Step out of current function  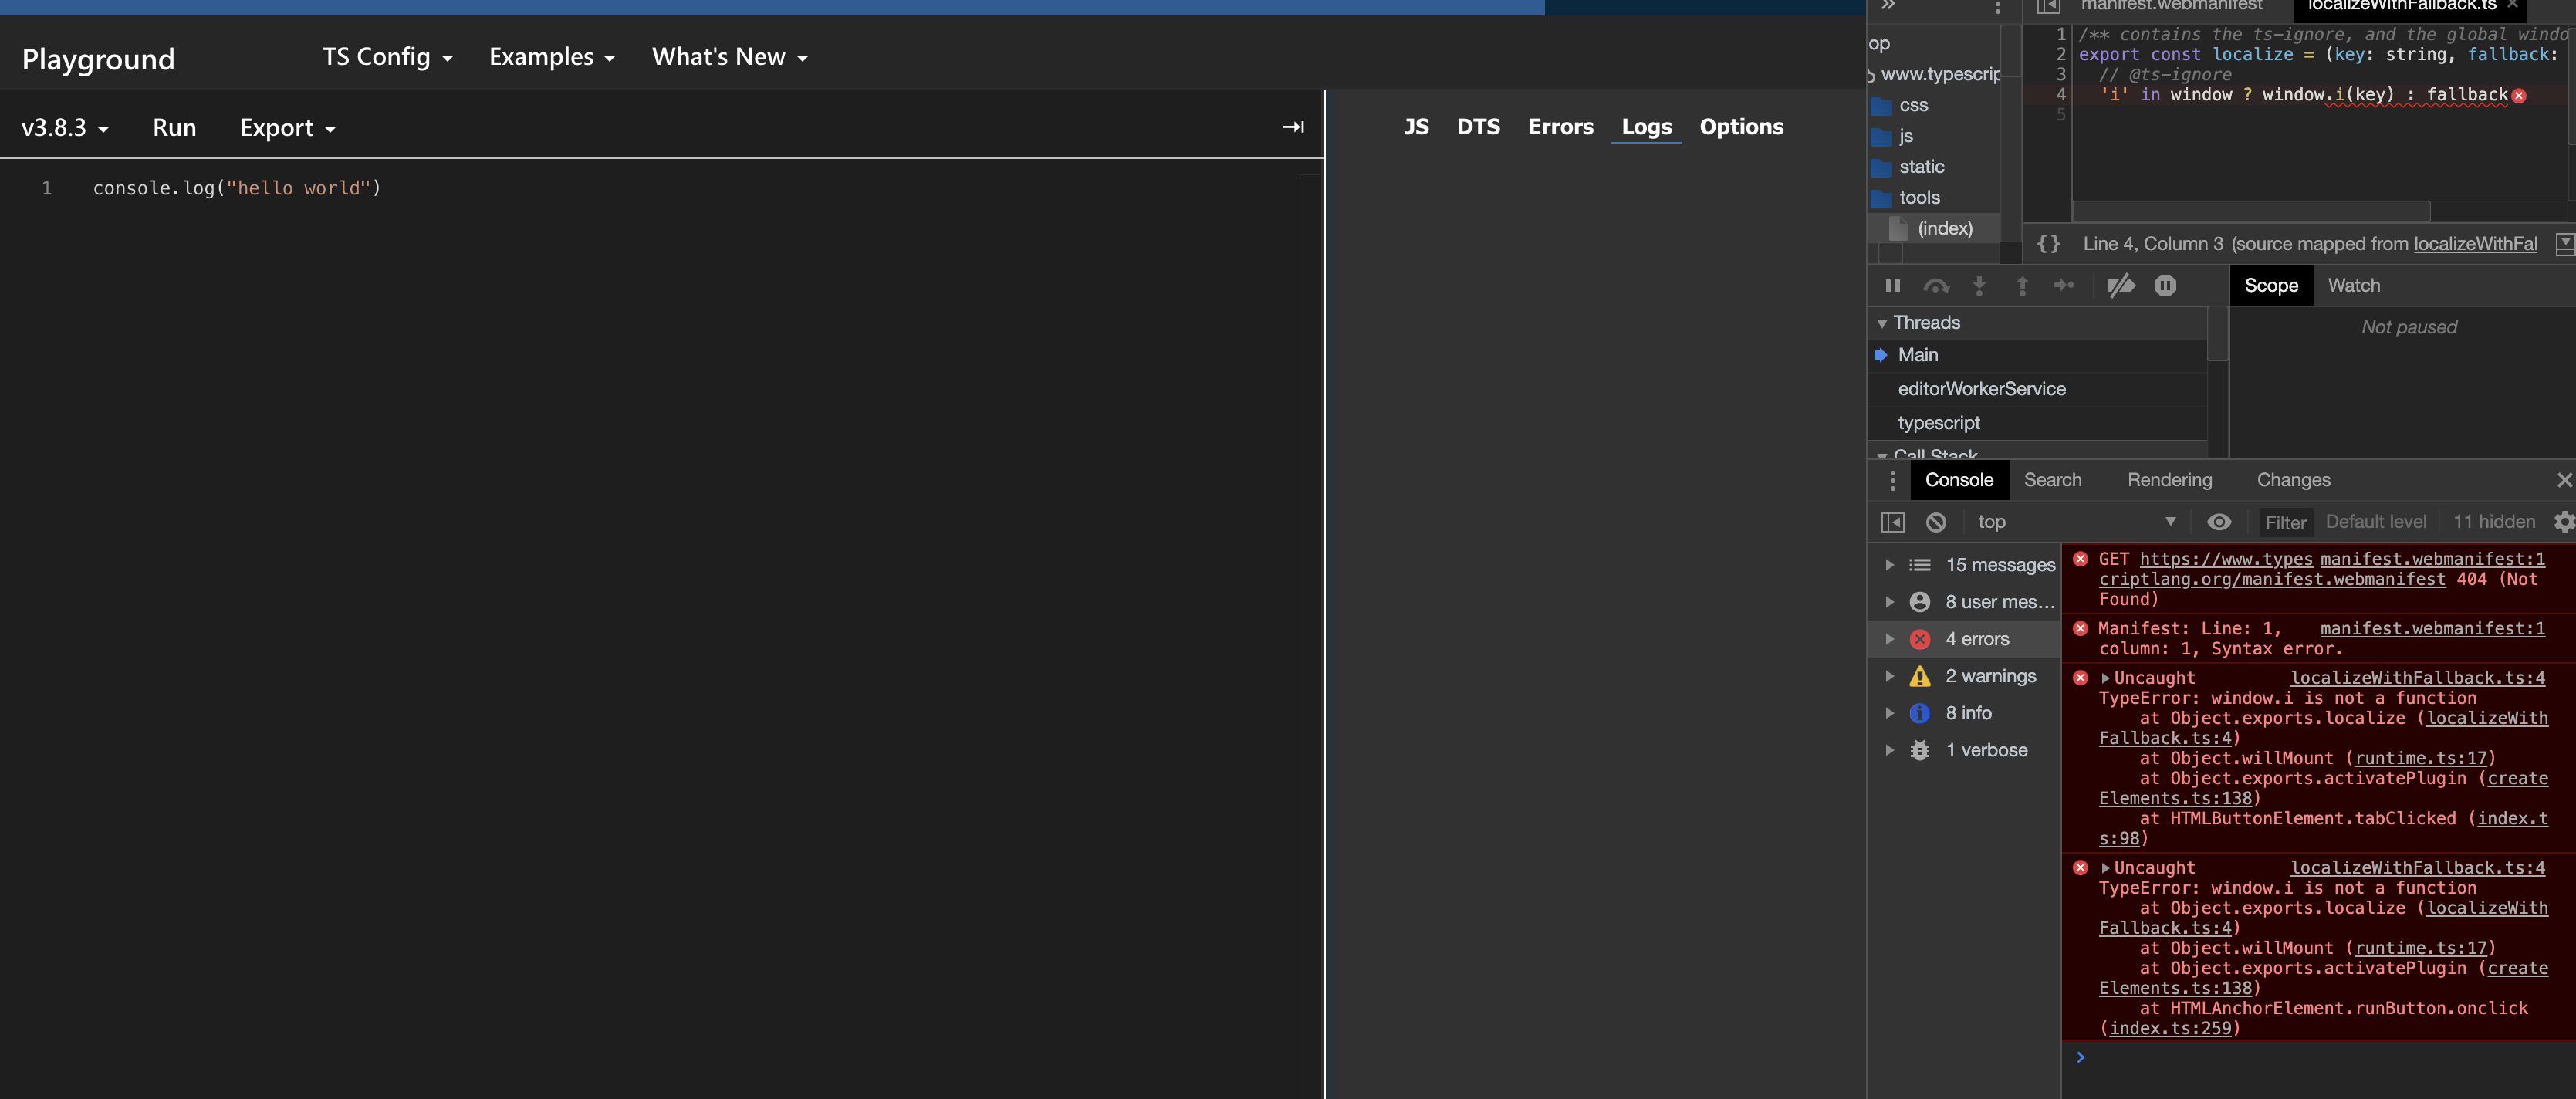(2023, 286)
